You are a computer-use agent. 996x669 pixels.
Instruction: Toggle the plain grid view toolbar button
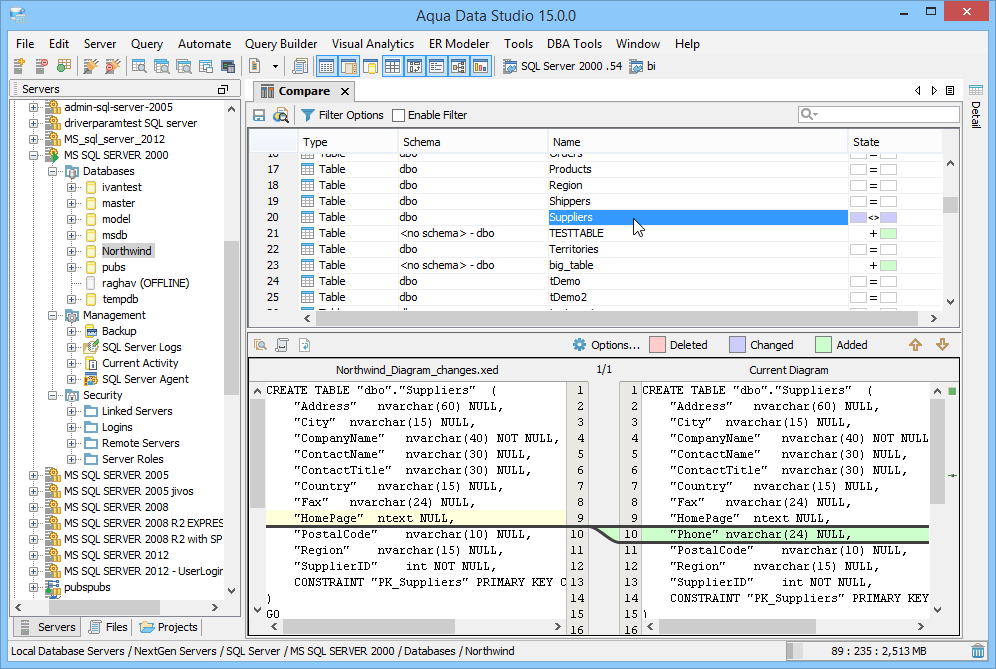pos(393,66)
